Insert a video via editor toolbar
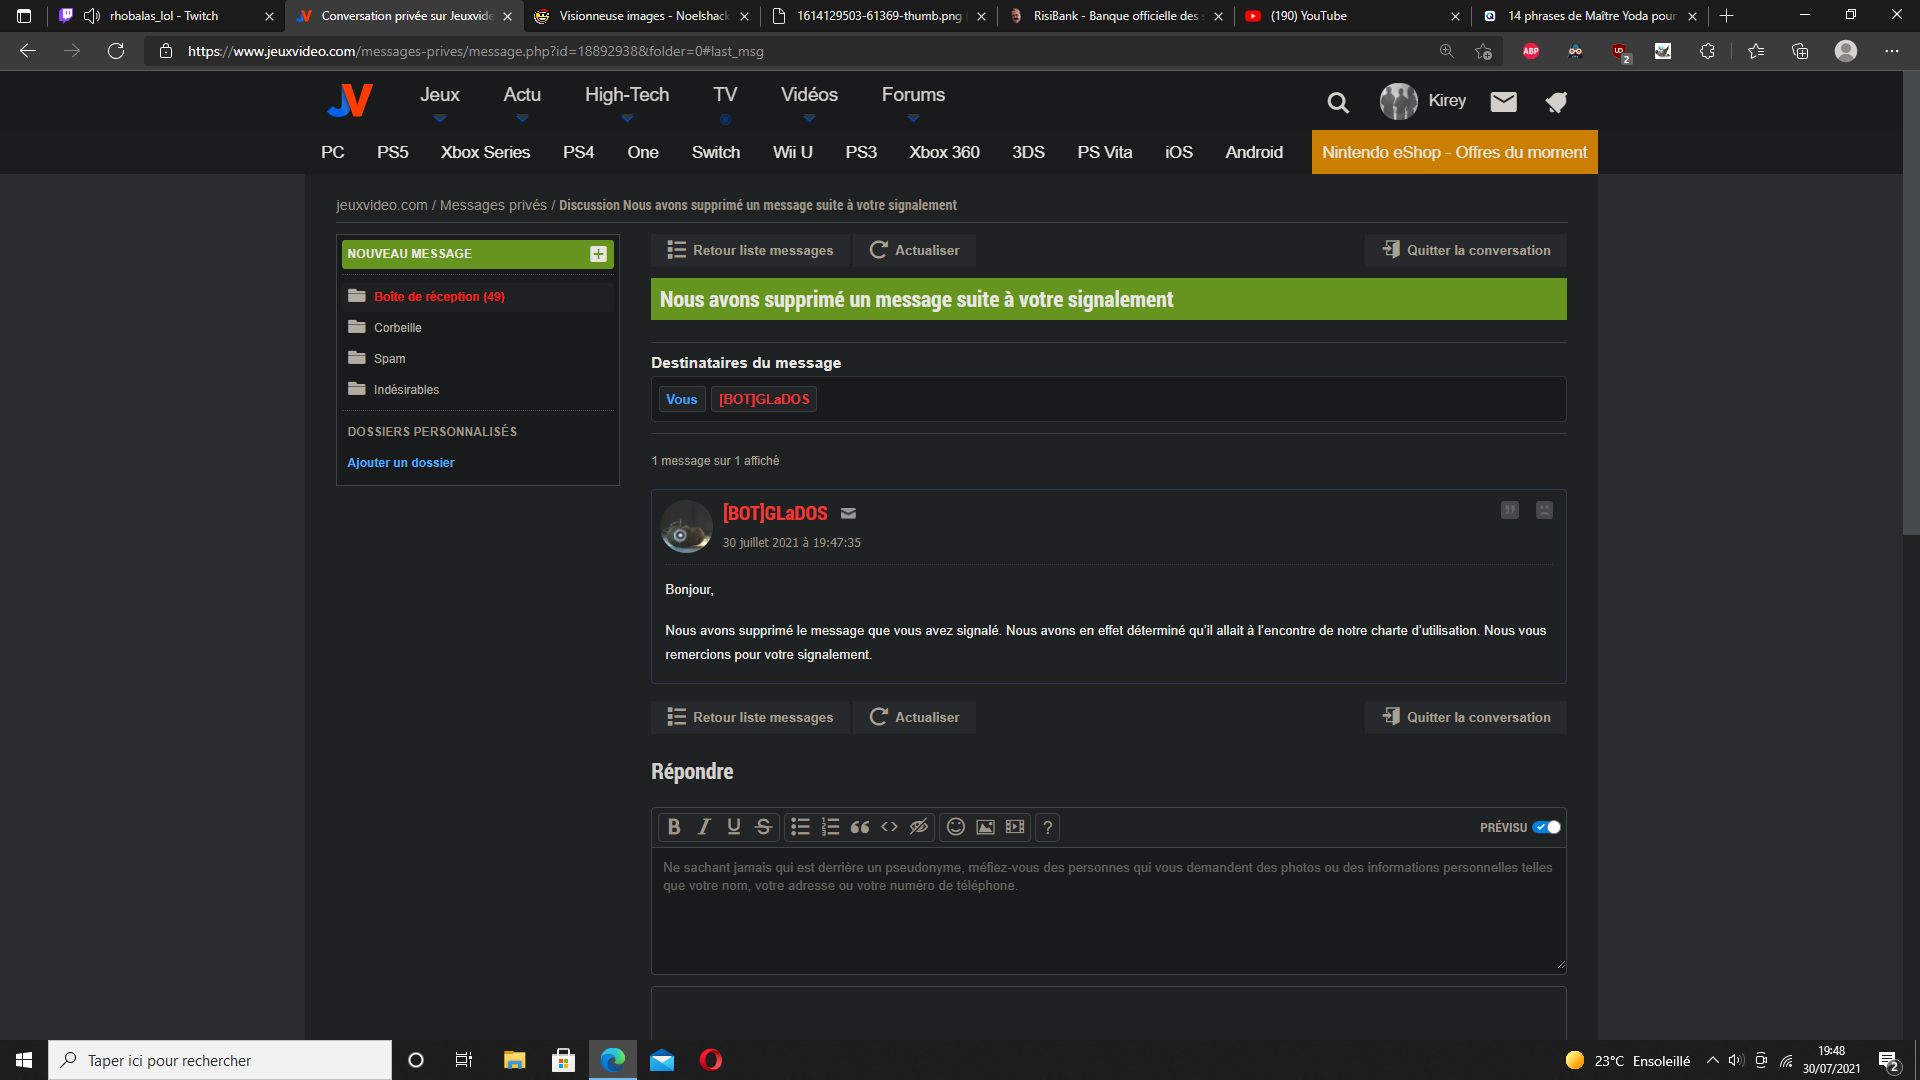 pos(1015,827)
